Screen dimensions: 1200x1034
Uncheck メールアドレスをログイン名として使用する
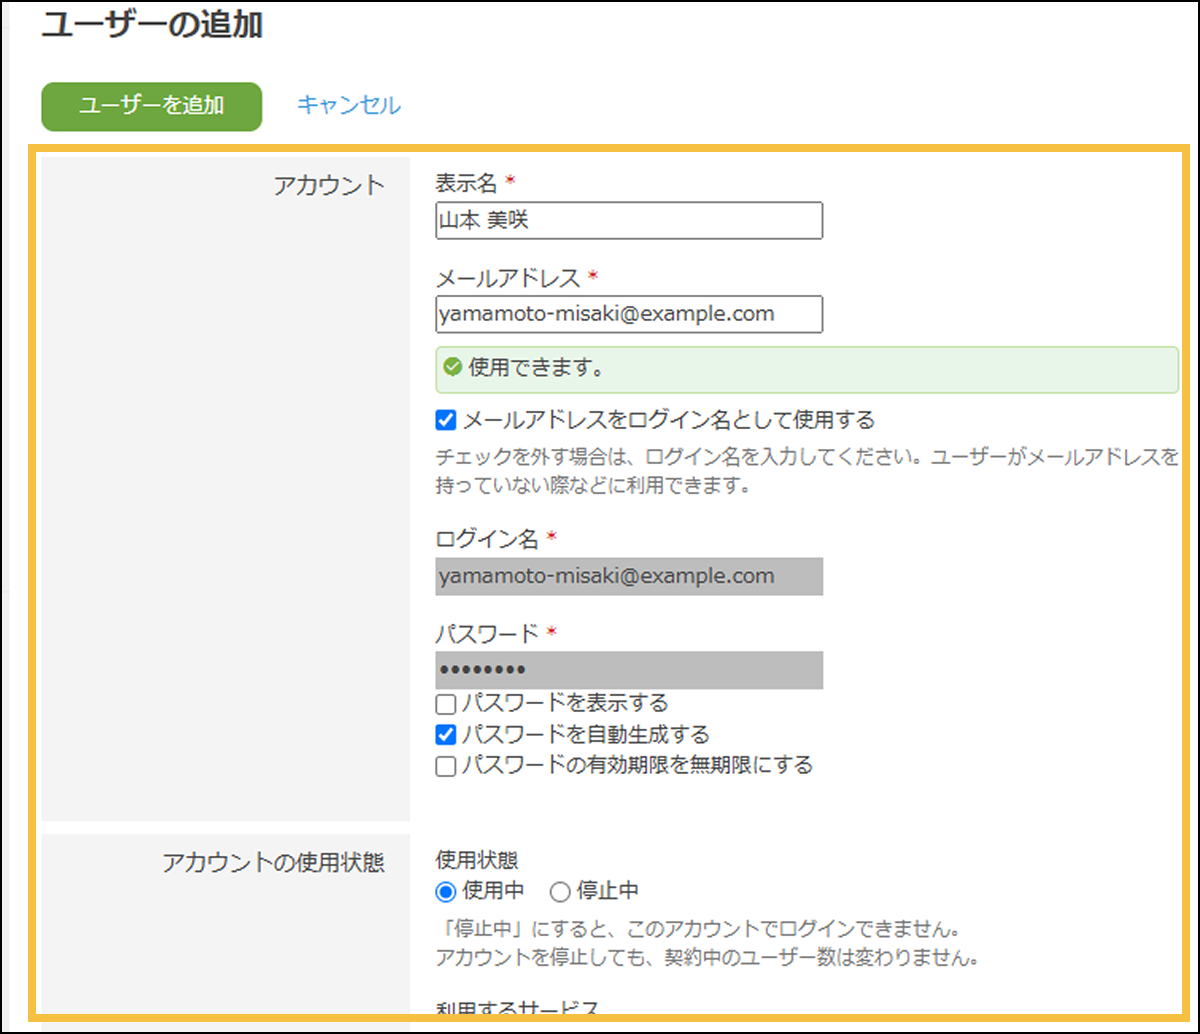(447, 419)
